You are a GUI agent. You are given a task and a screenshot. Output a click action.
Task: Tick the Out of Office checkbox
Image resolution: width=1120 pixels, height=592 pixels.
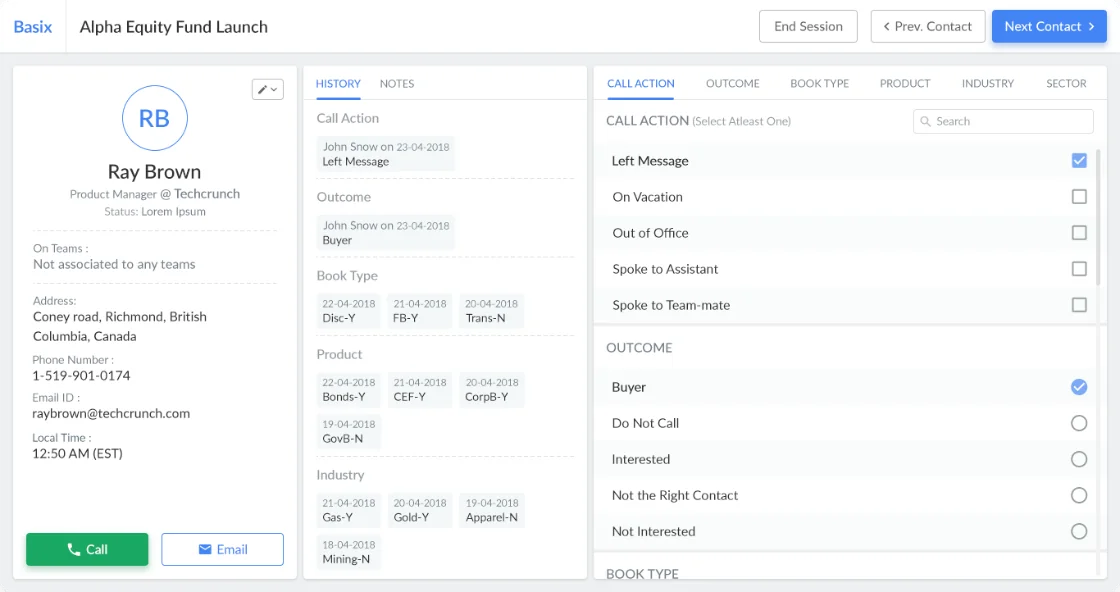pyautogui.click(x=1079, y=233)
